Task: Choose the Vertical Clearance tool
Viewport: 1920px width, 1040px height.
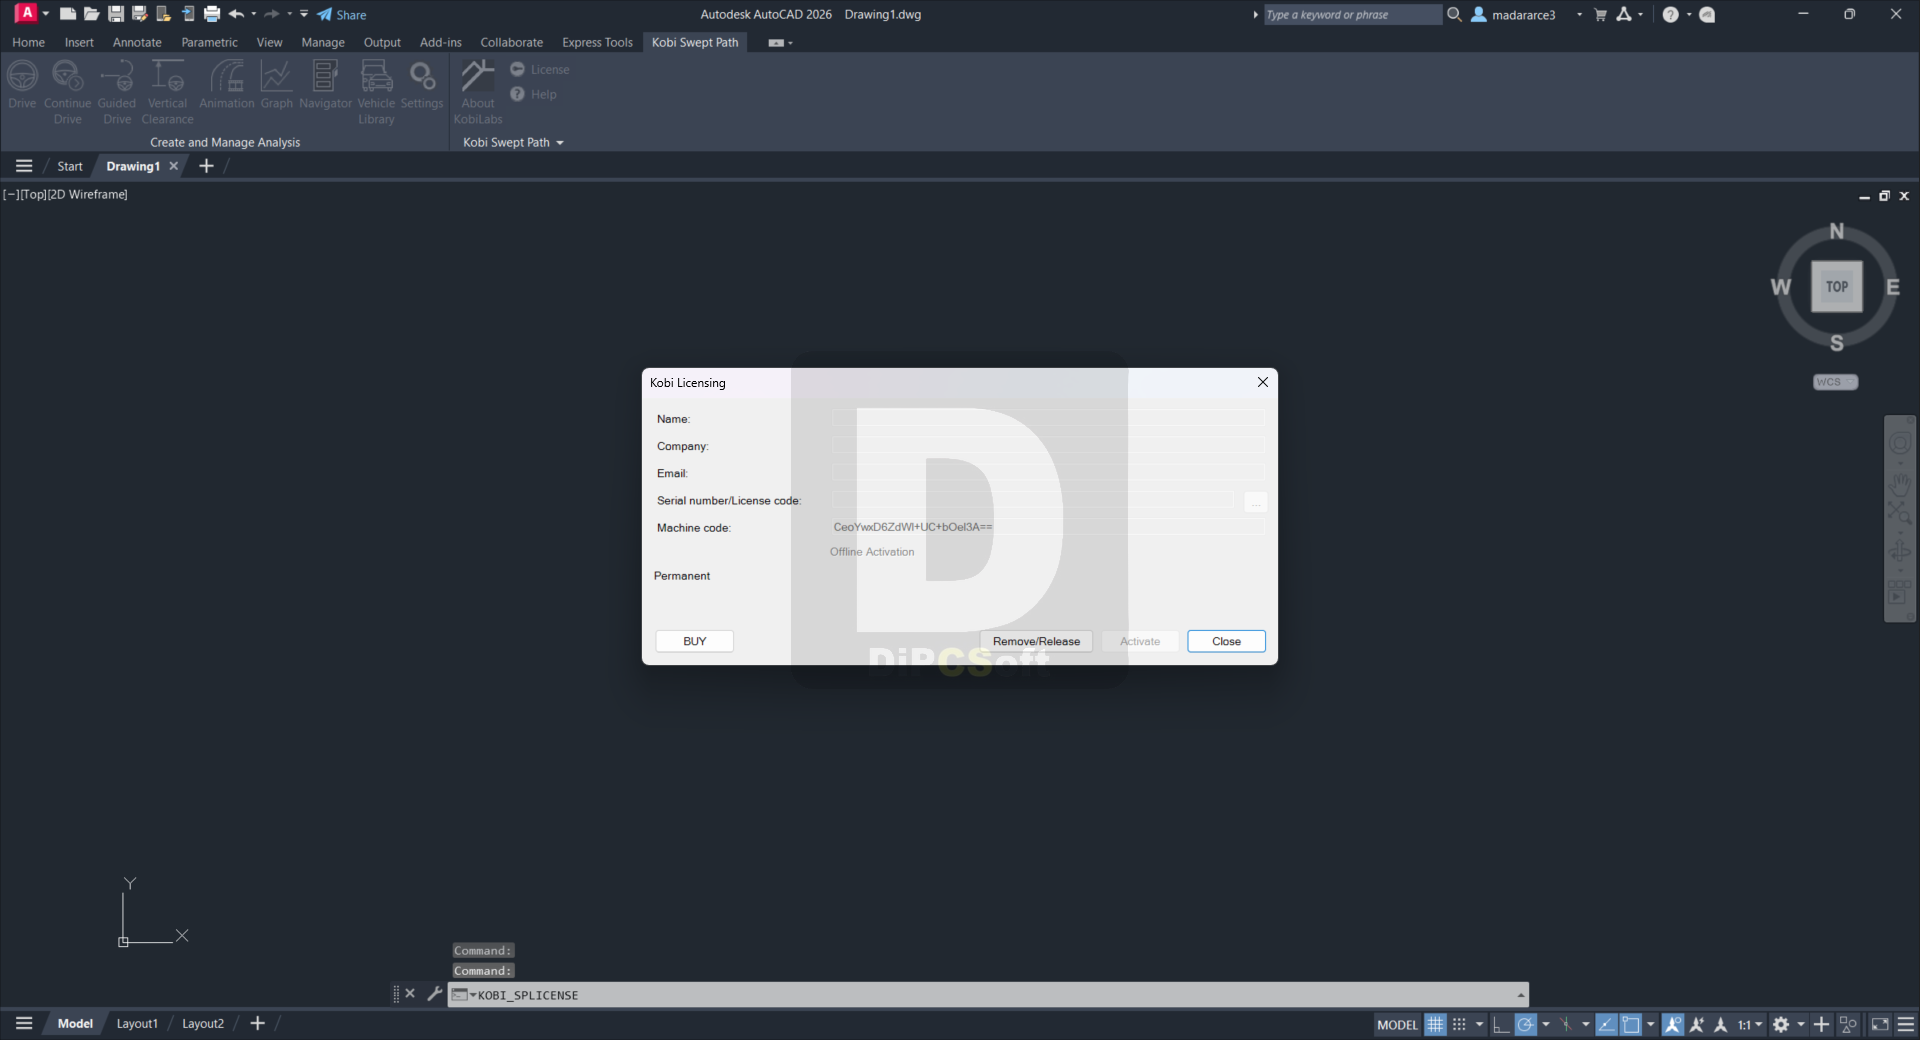Action: pyautogui.click(x=167, y=92)
